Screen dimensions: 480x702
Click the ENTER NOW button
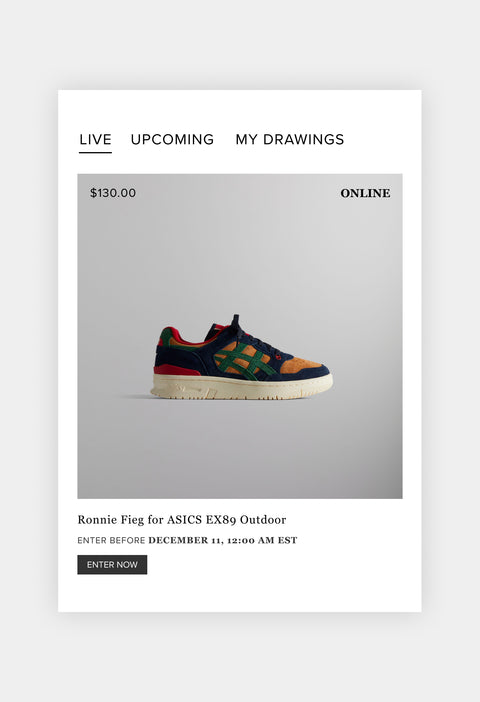click(x=112, y=565)
